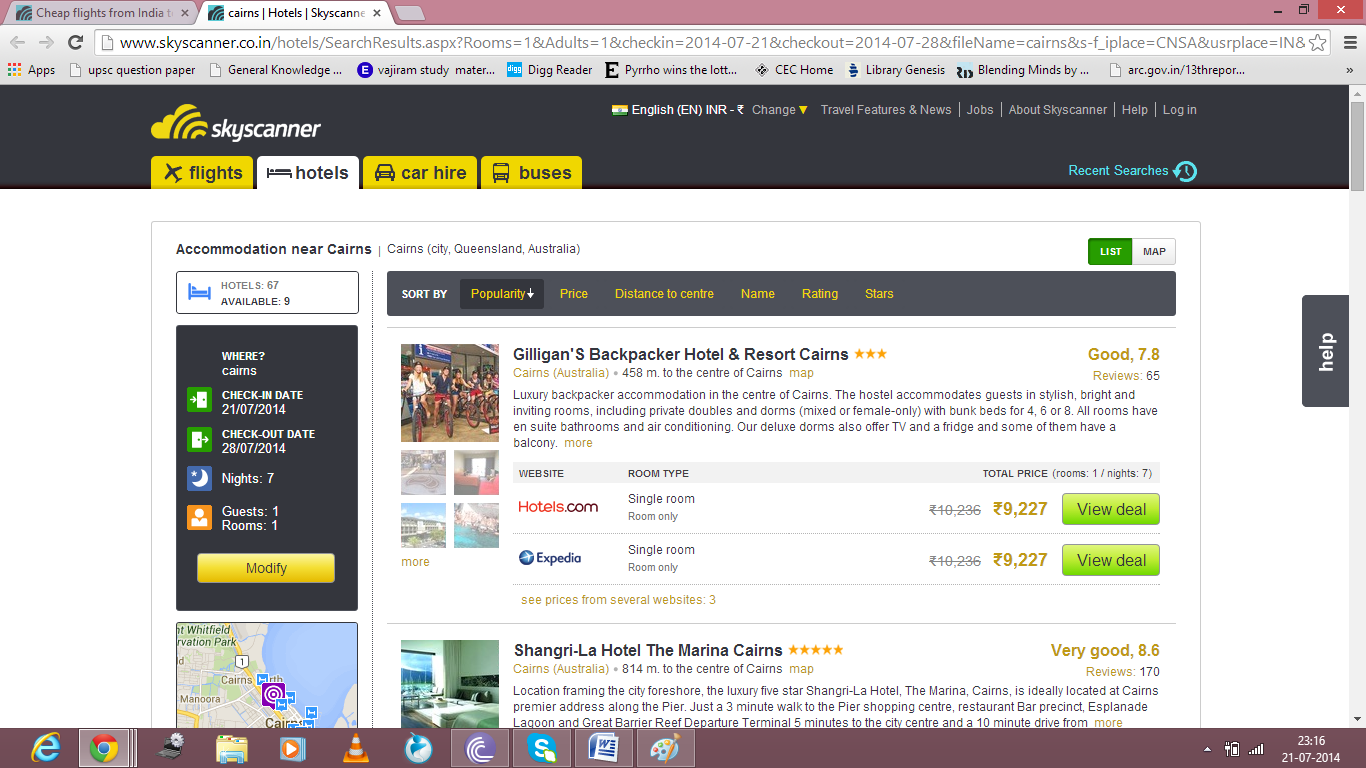The height and width of the screenshot is (768, 1366).
Task: Click the hotel marker on the map
Action: tap(273, 695)
